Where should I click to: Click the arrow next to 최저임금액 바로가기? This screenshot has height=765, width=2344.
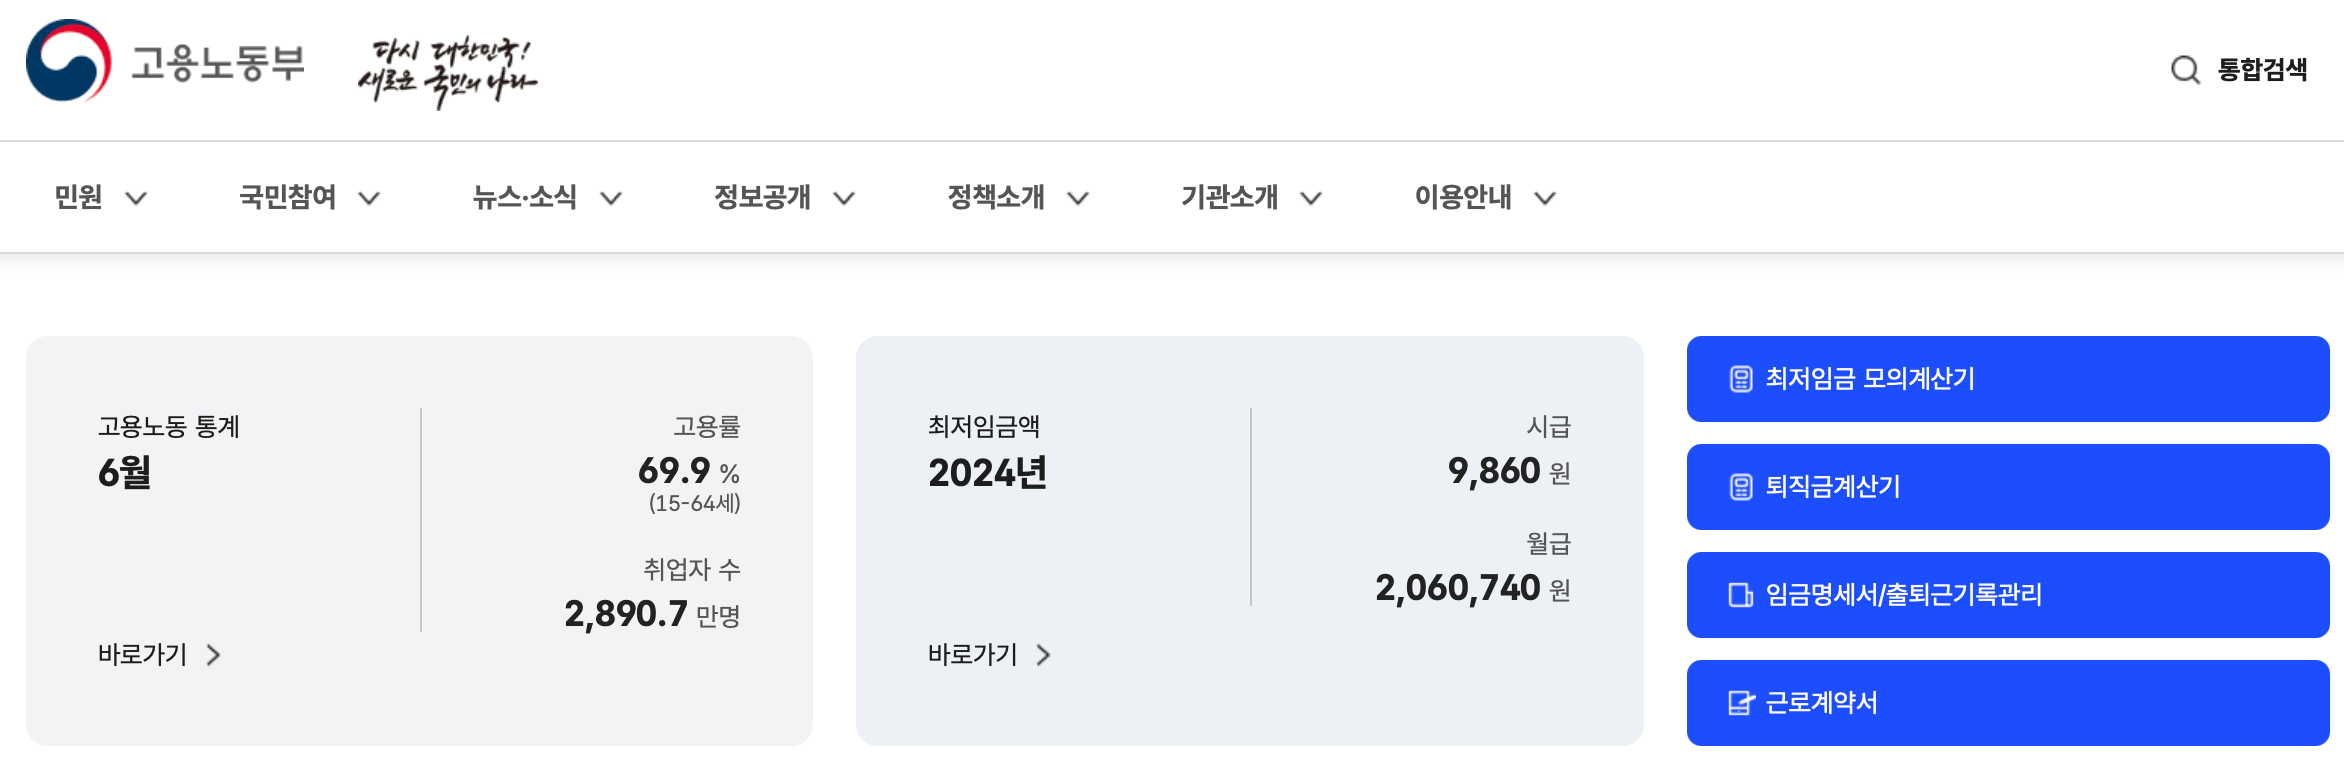click(x=1046, y=655)
